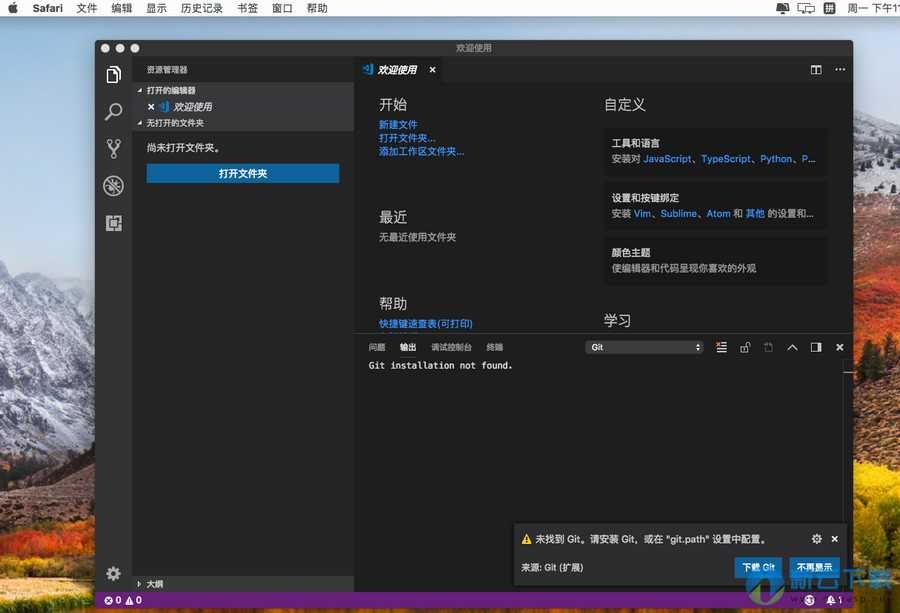Expand the 大纲 outline section
Viewport: 900px width, 613px height.
154,583
